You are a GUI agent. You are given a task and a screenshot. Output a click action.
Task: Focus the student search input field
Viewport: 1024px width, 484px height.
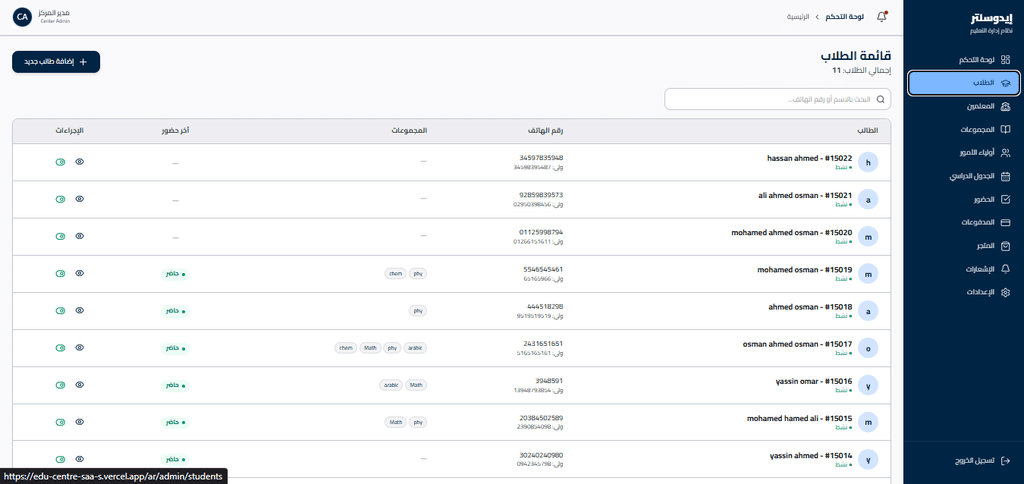[x=777, y=100]
